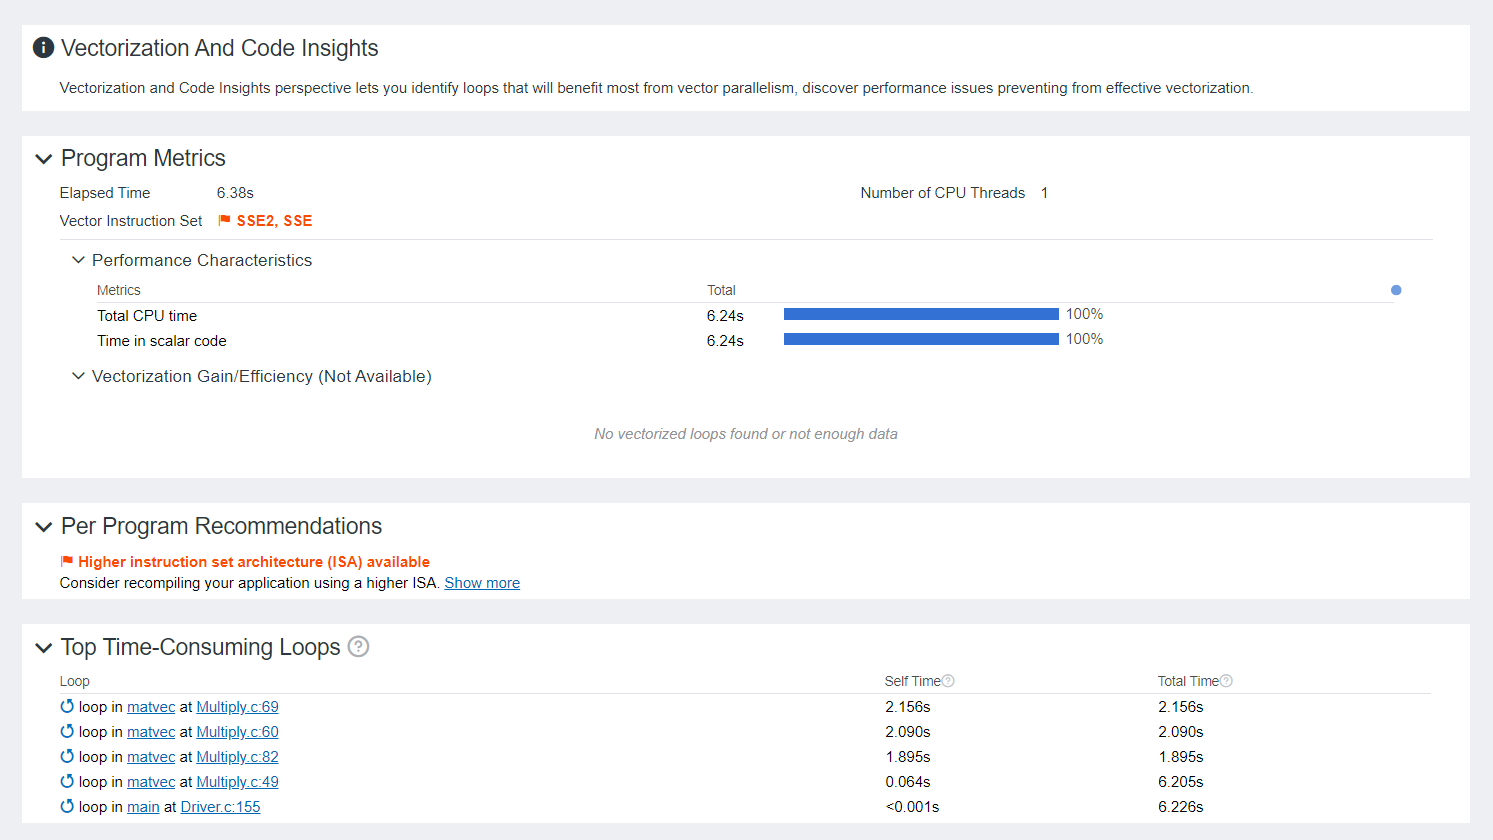The image size is (1493, 840).
Task: Open the Multiply.c:82 source link
Action: pos(237,757)
